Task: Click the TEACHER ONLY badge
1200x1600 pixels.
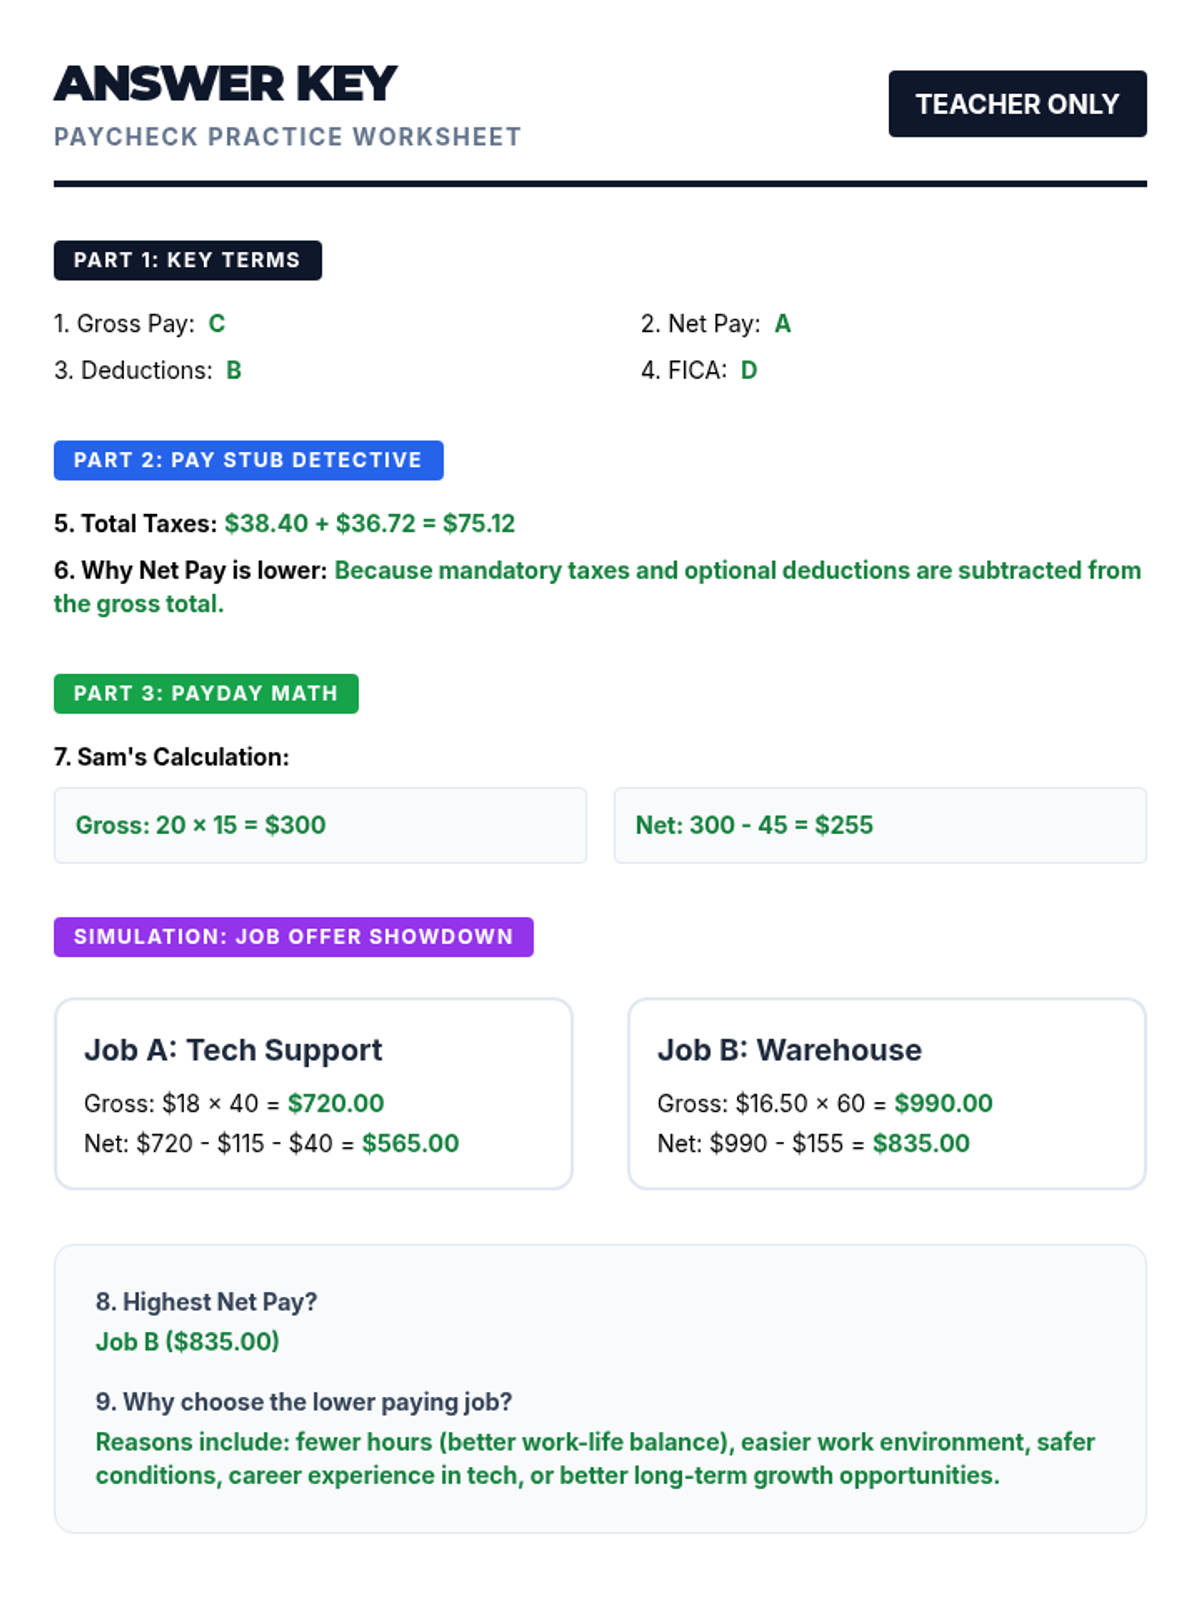Action: point(1017,104)
